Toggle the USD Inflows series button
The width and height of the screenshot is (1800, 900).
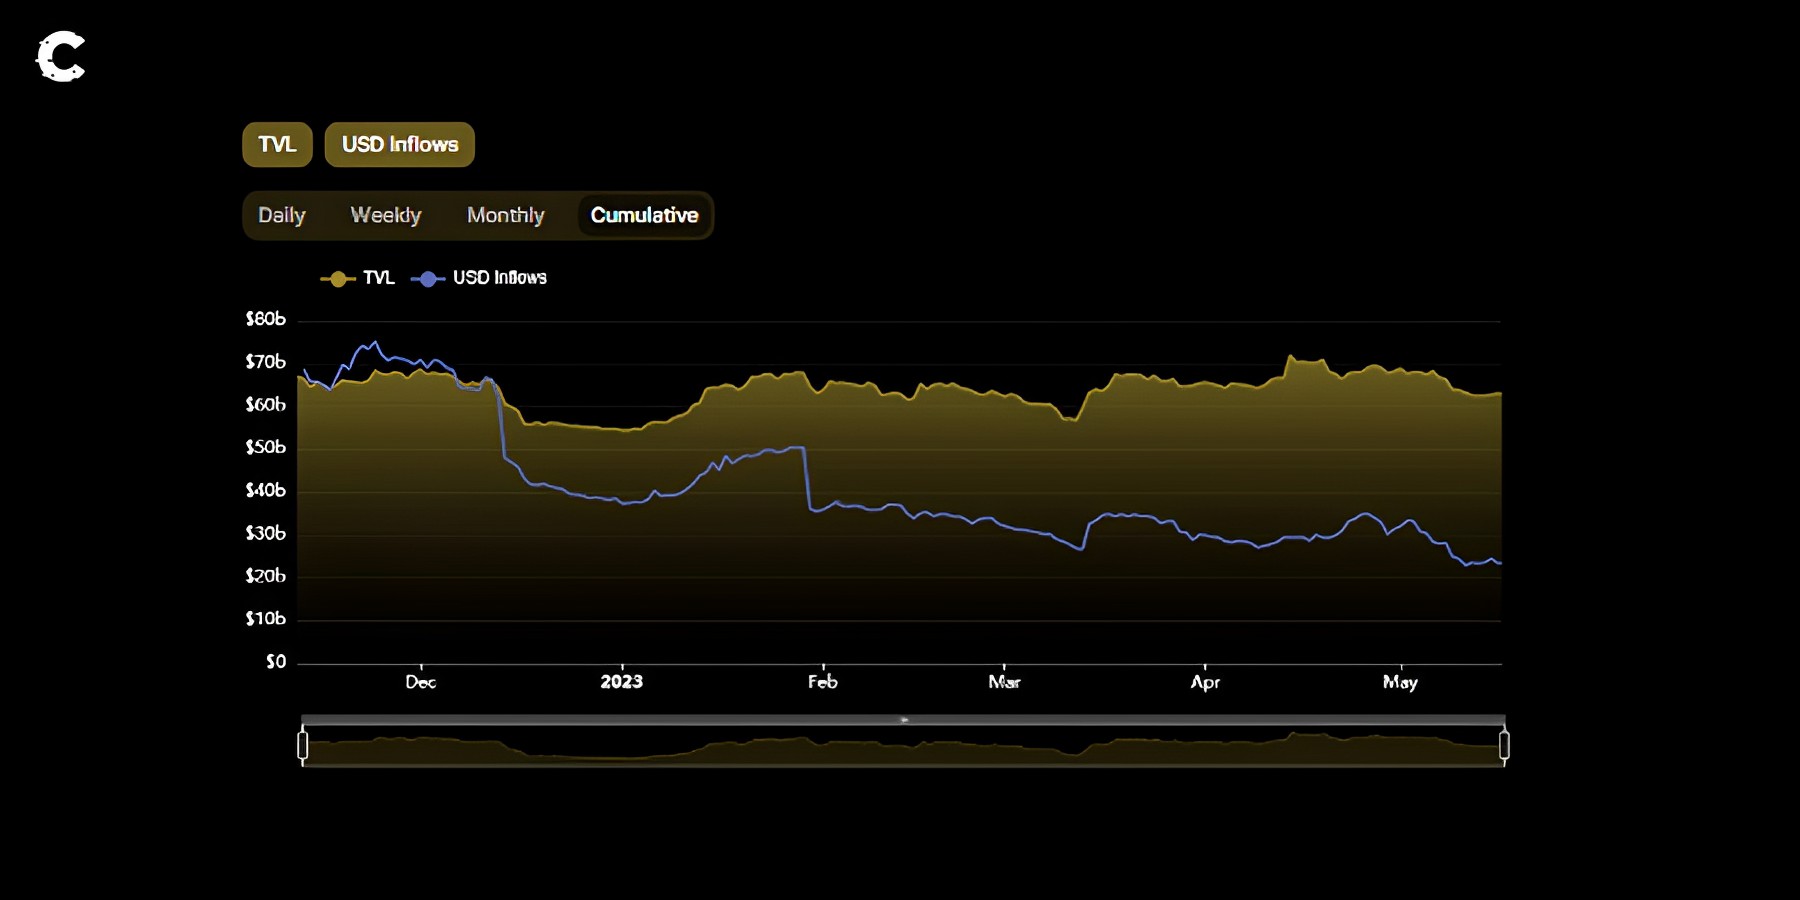tap(399, 145)
